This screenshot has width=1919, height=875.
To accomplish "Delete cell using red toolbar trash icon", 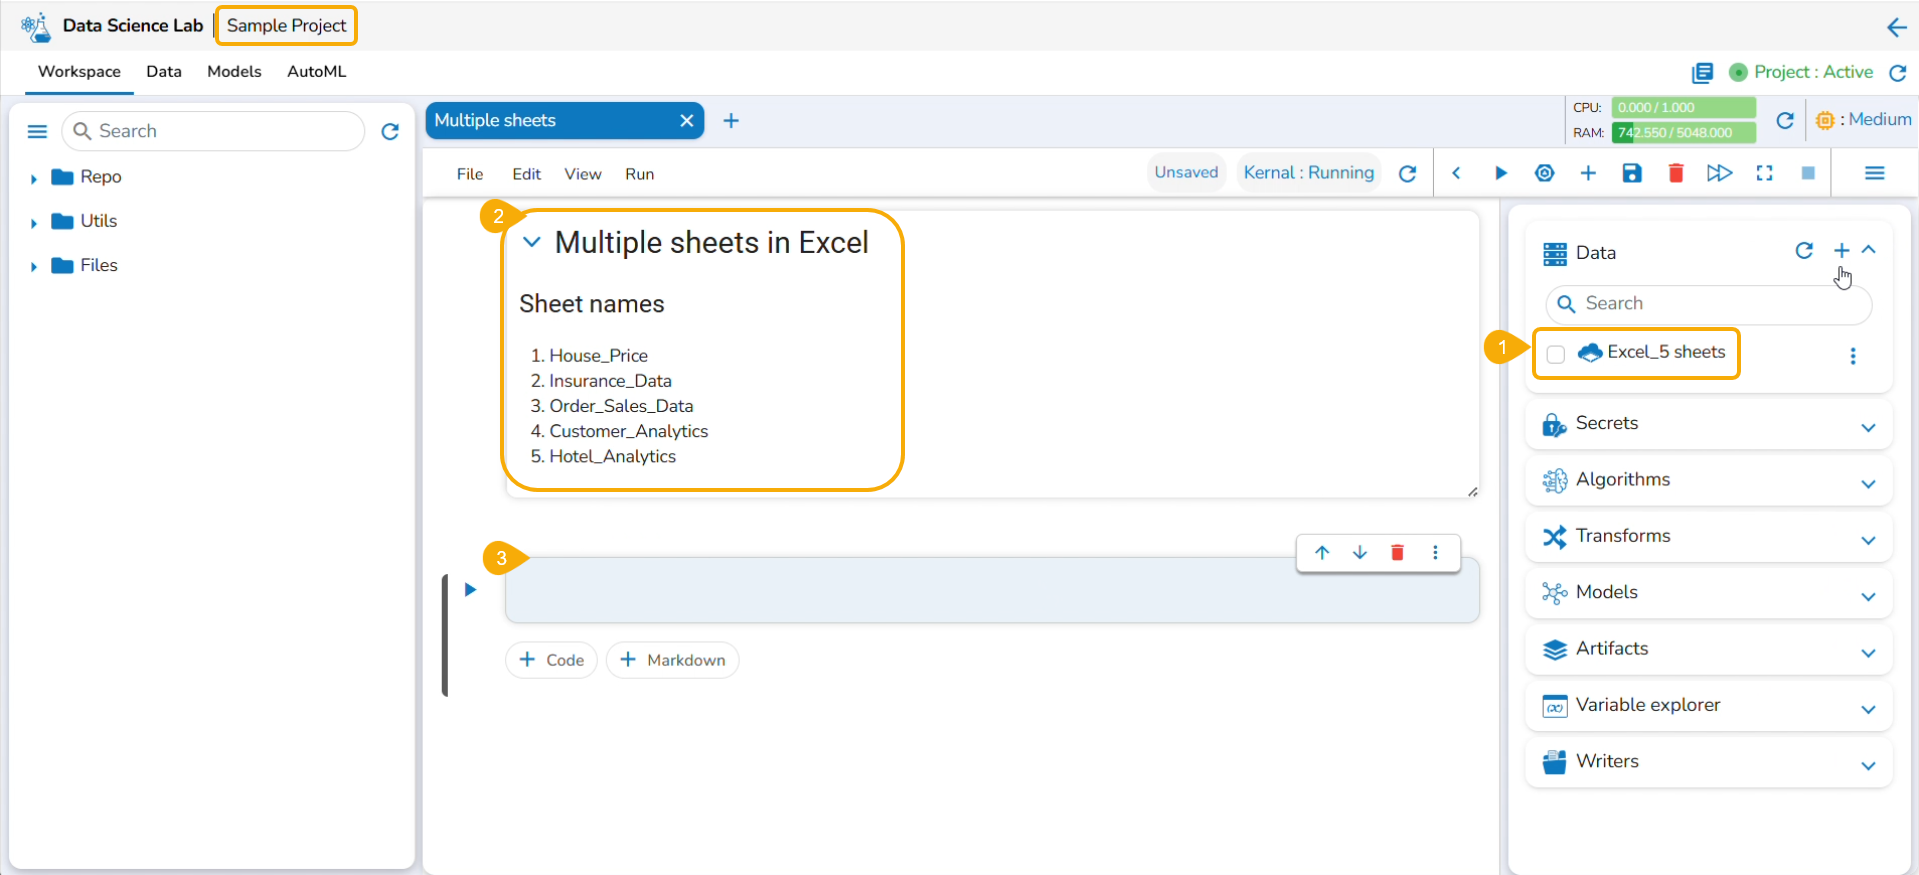I will [1676, 173].
